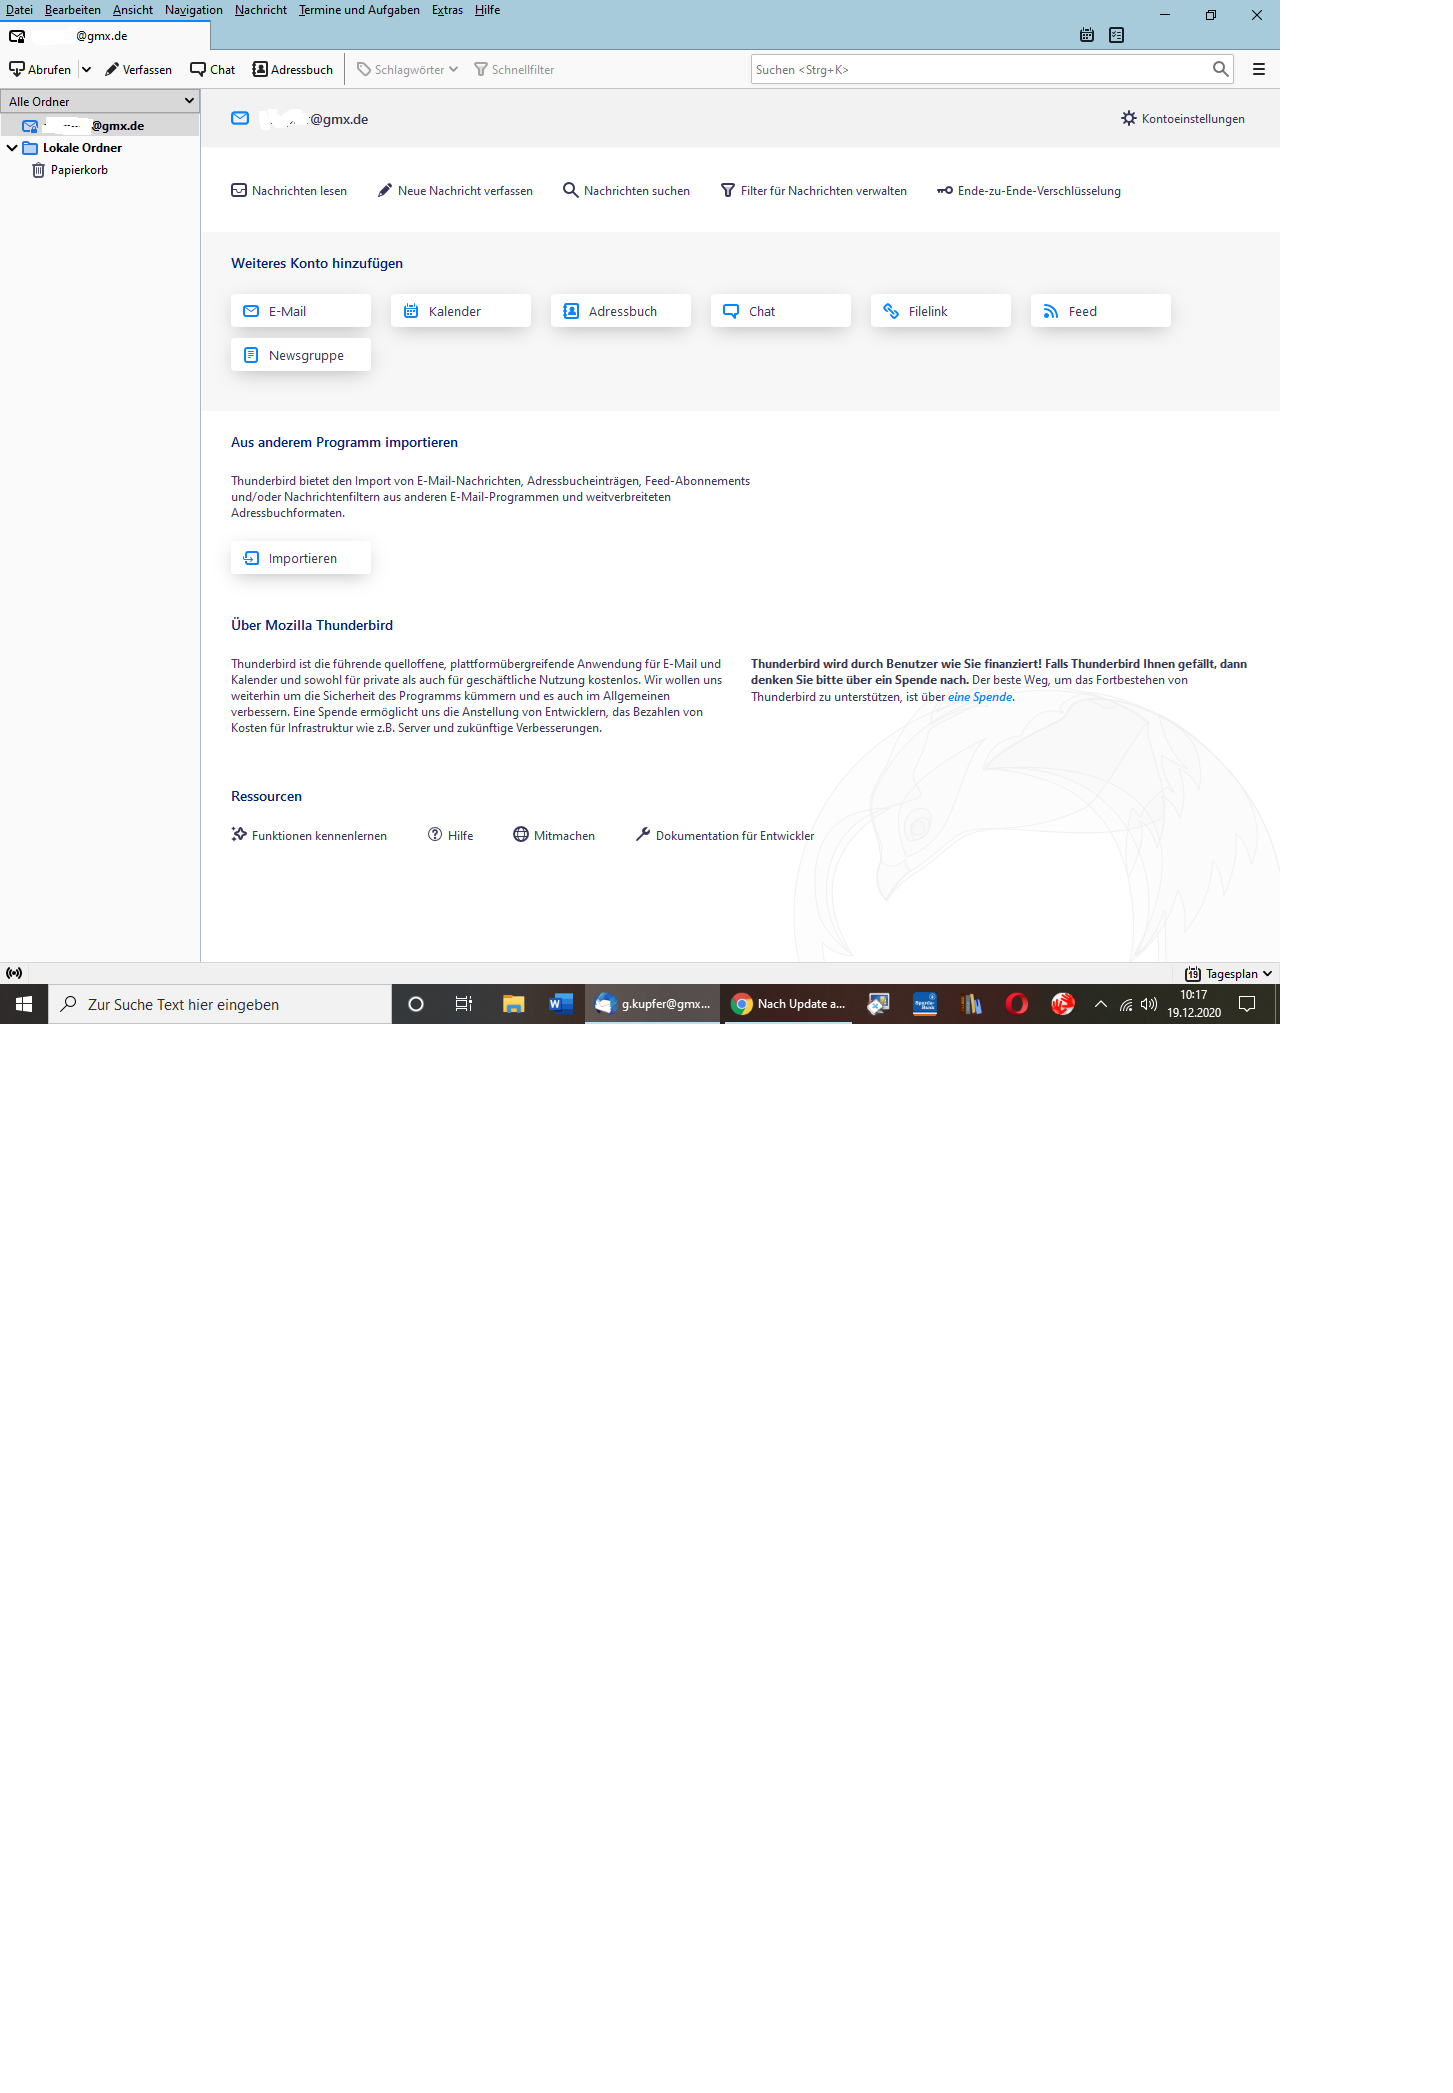Open Word from the taskbar
The image size is (1453, 2093).
[560, 1004]
